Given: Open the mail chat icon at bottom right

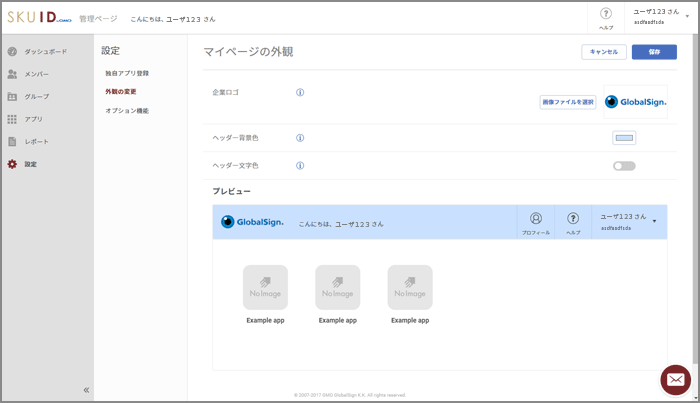Looking at the screenshot, I should tap(675, 380).
